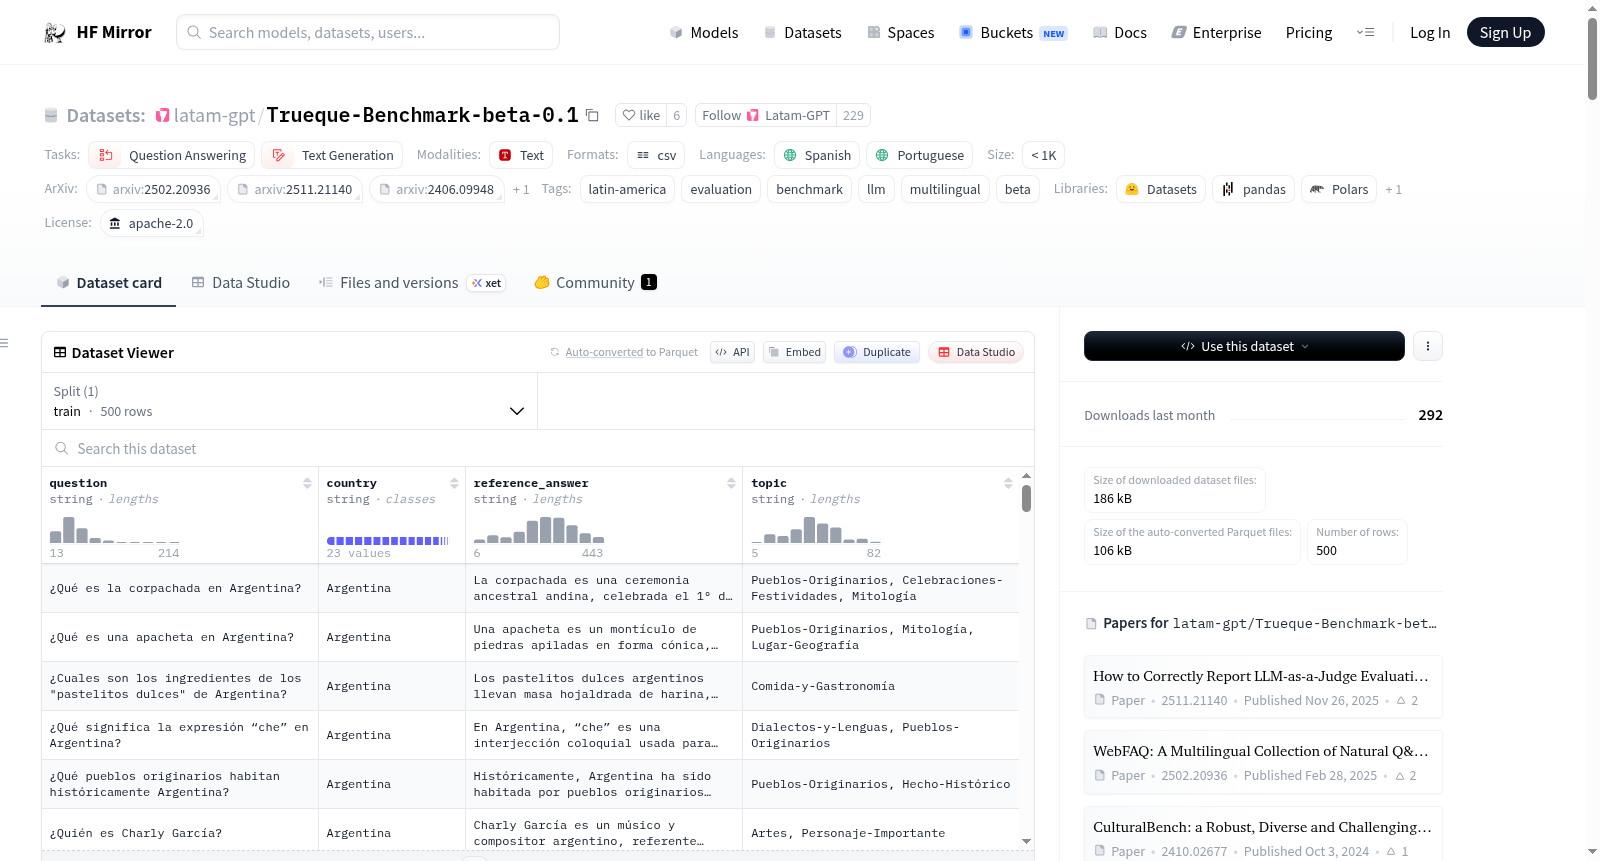This screenshot has width=1600, height=861.
Task: Expand additional libraries +1
Action: pyautogui.click(x=1393, y=190)
